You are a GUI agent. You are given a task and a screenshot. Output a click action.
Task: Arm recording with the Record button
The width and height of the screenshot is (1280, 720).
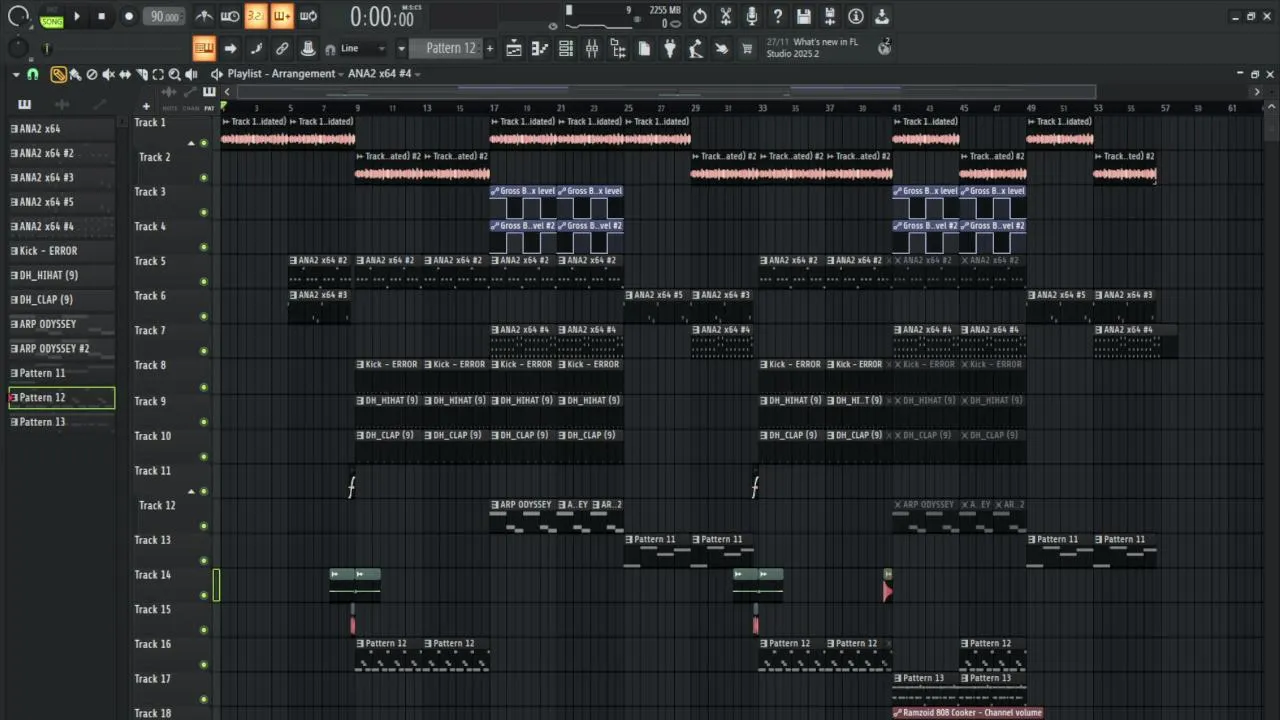pyautogui.click(x=128, y=16)
